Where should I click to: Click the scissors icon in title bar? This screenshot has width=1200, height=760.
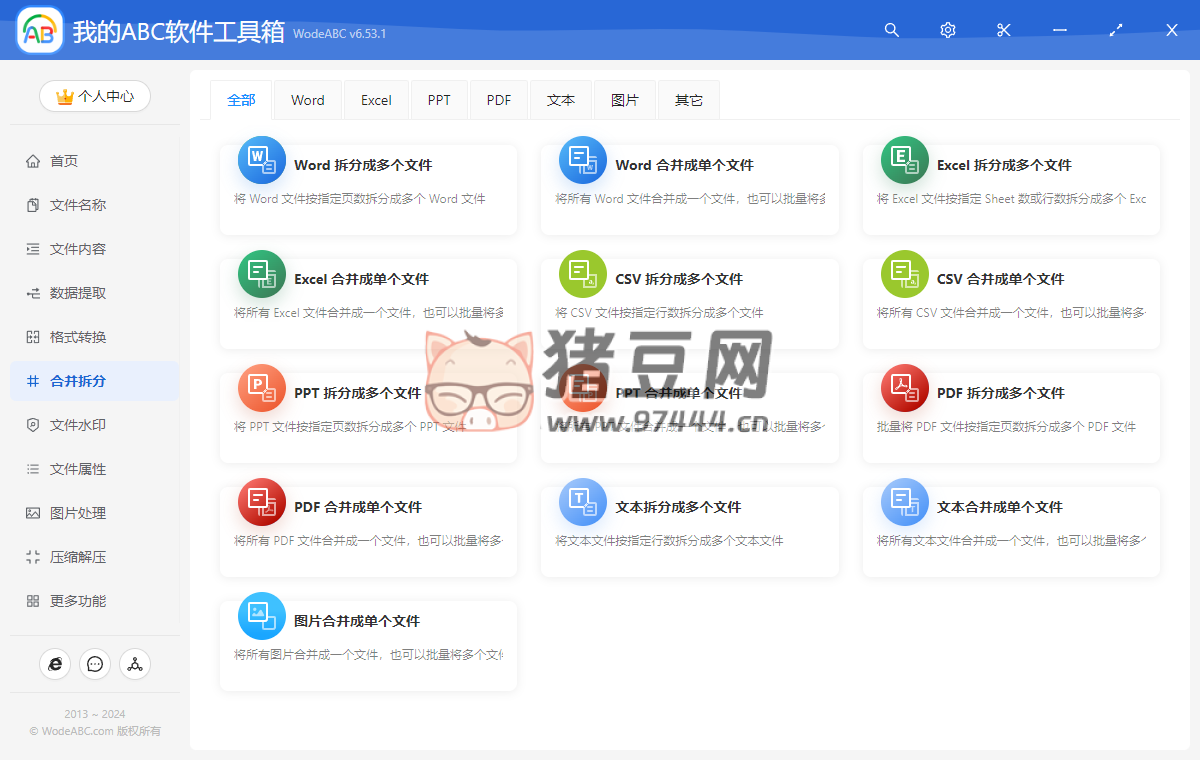[x=1004, y=30]
